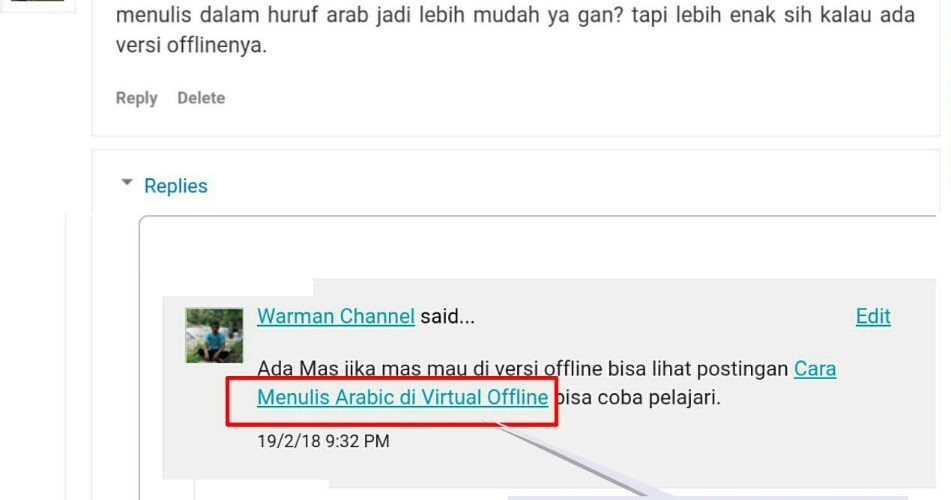Viewport: 951px width, 500px height.
Task: Follow the 'Cara' link ending the first line
Action: (815, 368)
